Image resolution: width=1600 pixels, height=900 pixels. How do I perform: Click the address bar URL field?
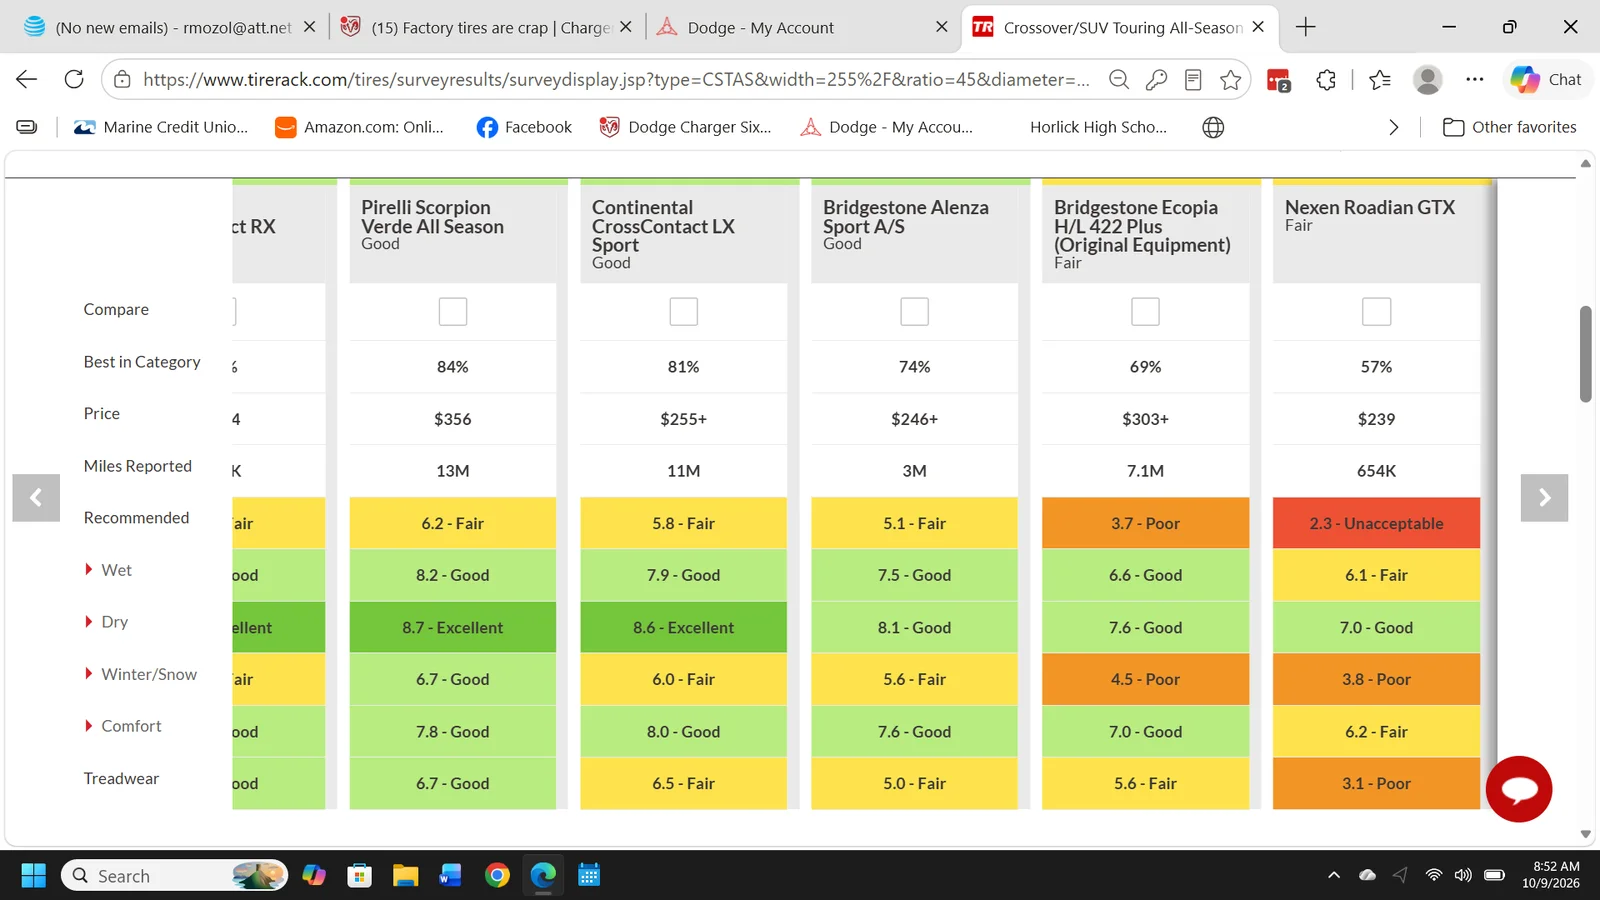pos(616,80)
